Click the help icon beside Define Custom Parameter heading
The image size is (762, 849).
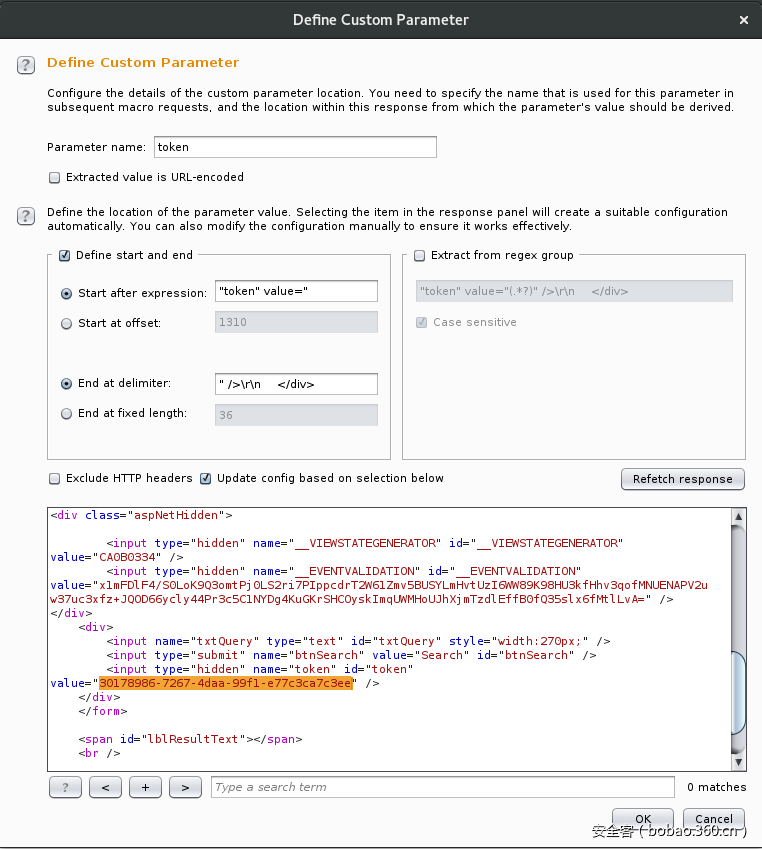26,65
